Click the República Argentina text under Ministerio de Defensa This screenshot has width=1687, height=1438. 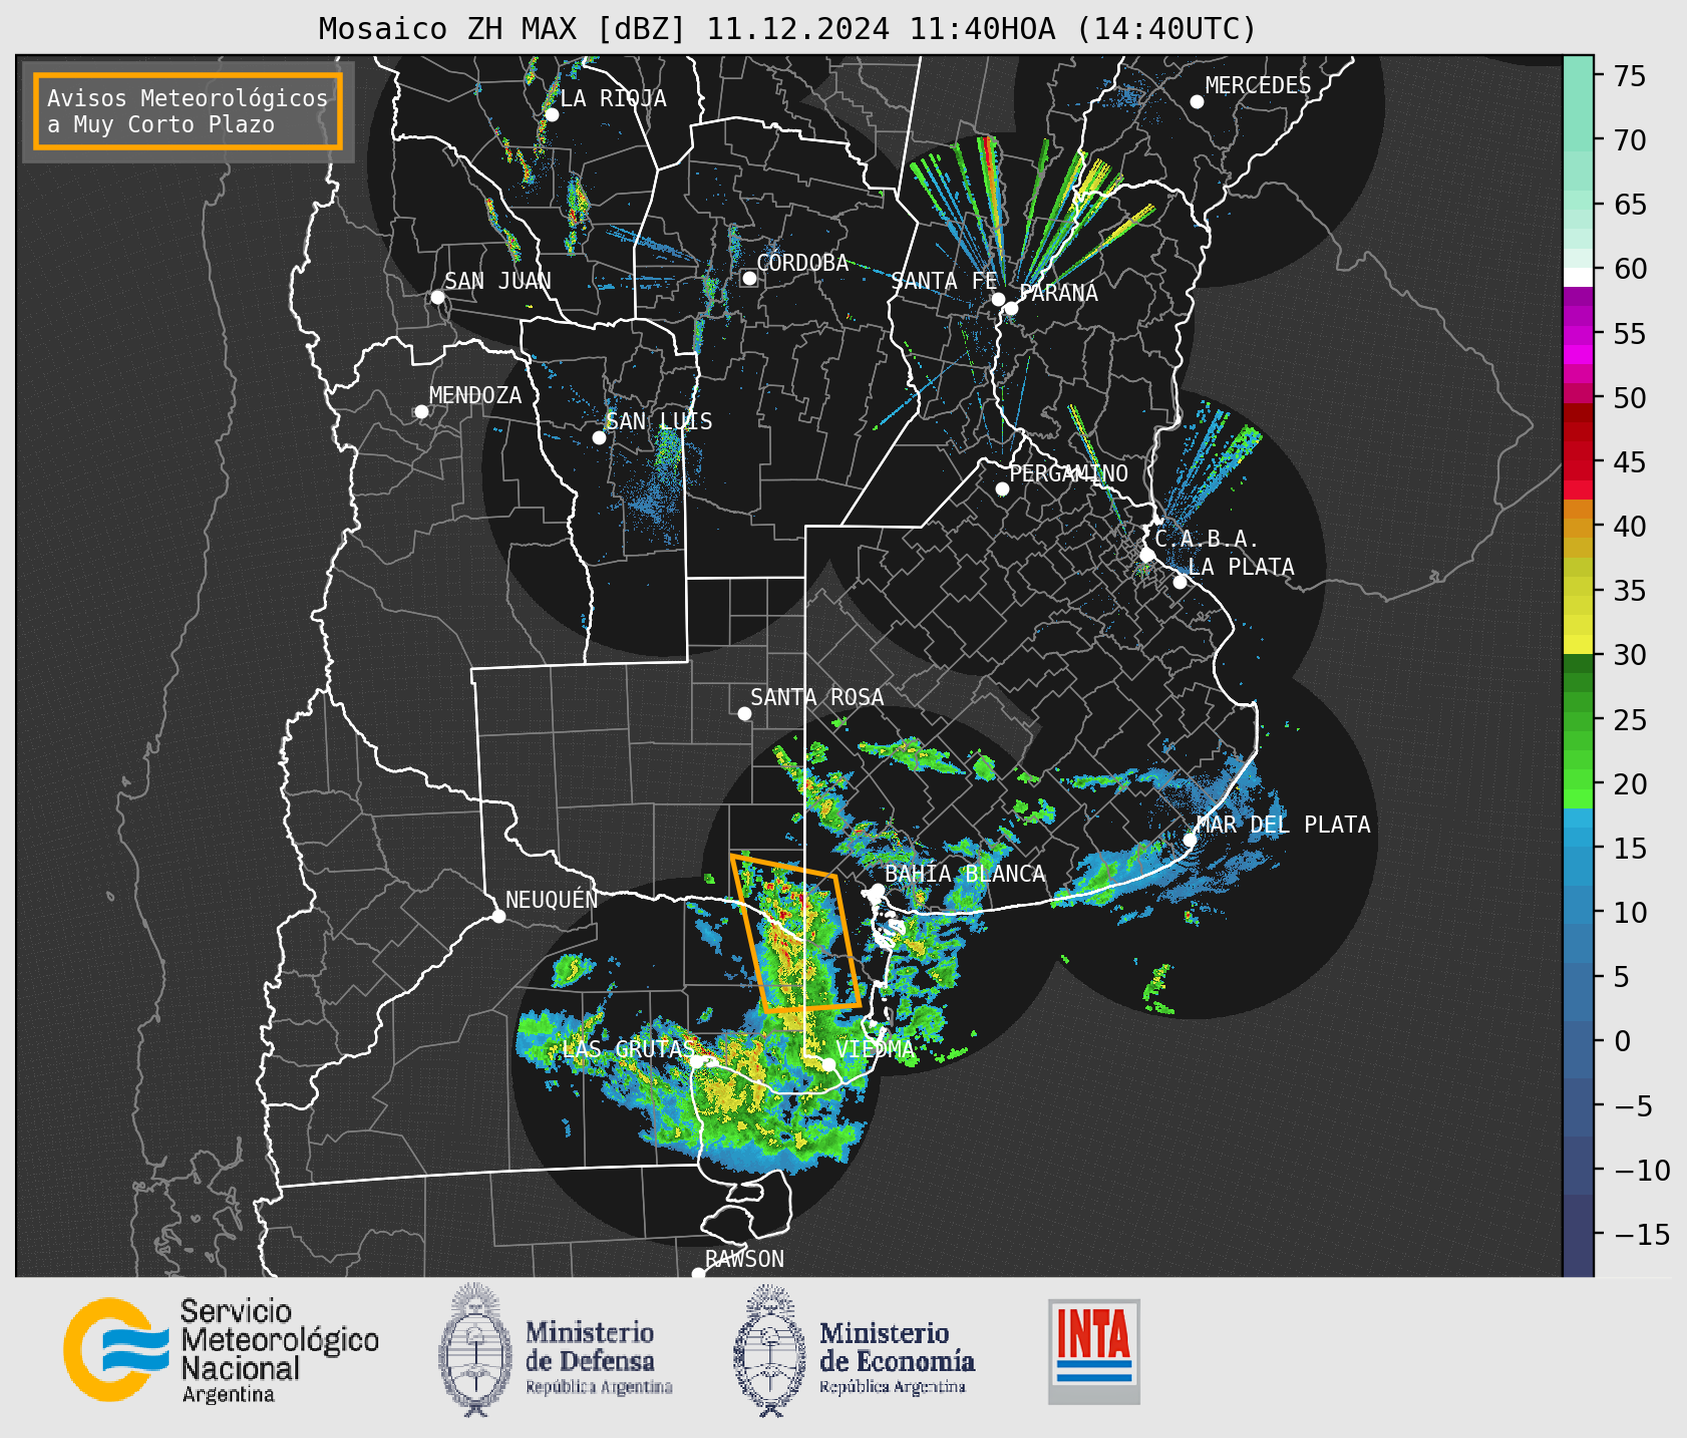(x=599, y=1387)
